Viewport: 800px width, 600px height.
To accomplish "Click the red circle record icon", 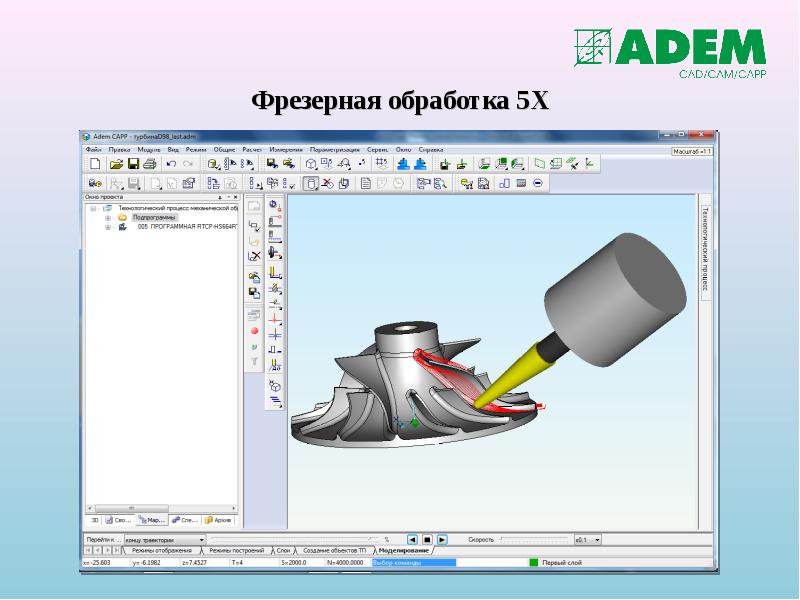I will [x=254, y=331].
